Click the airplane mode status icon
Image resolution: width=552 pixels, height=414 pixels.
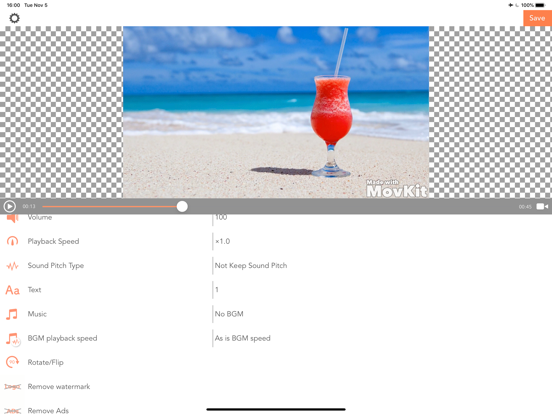(x=510, y=5)
